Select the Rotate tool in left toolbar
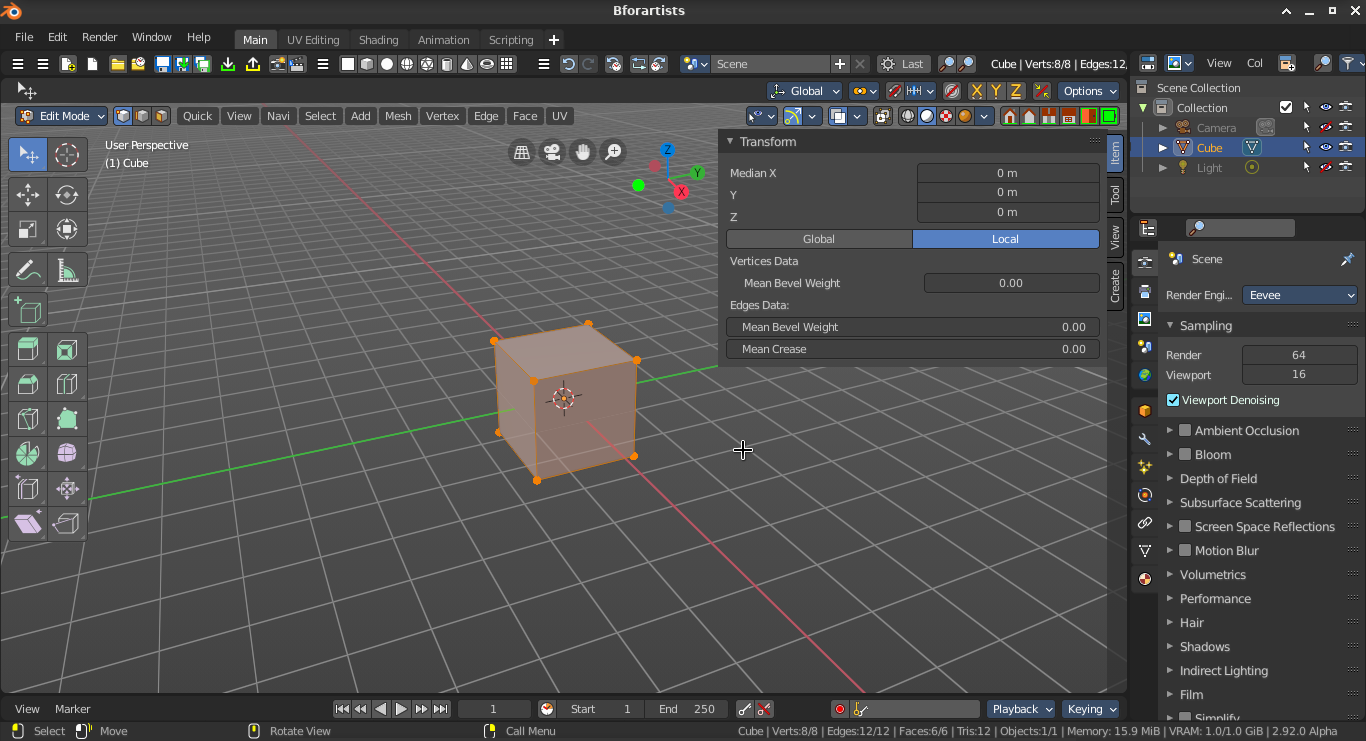 [67, 195]
